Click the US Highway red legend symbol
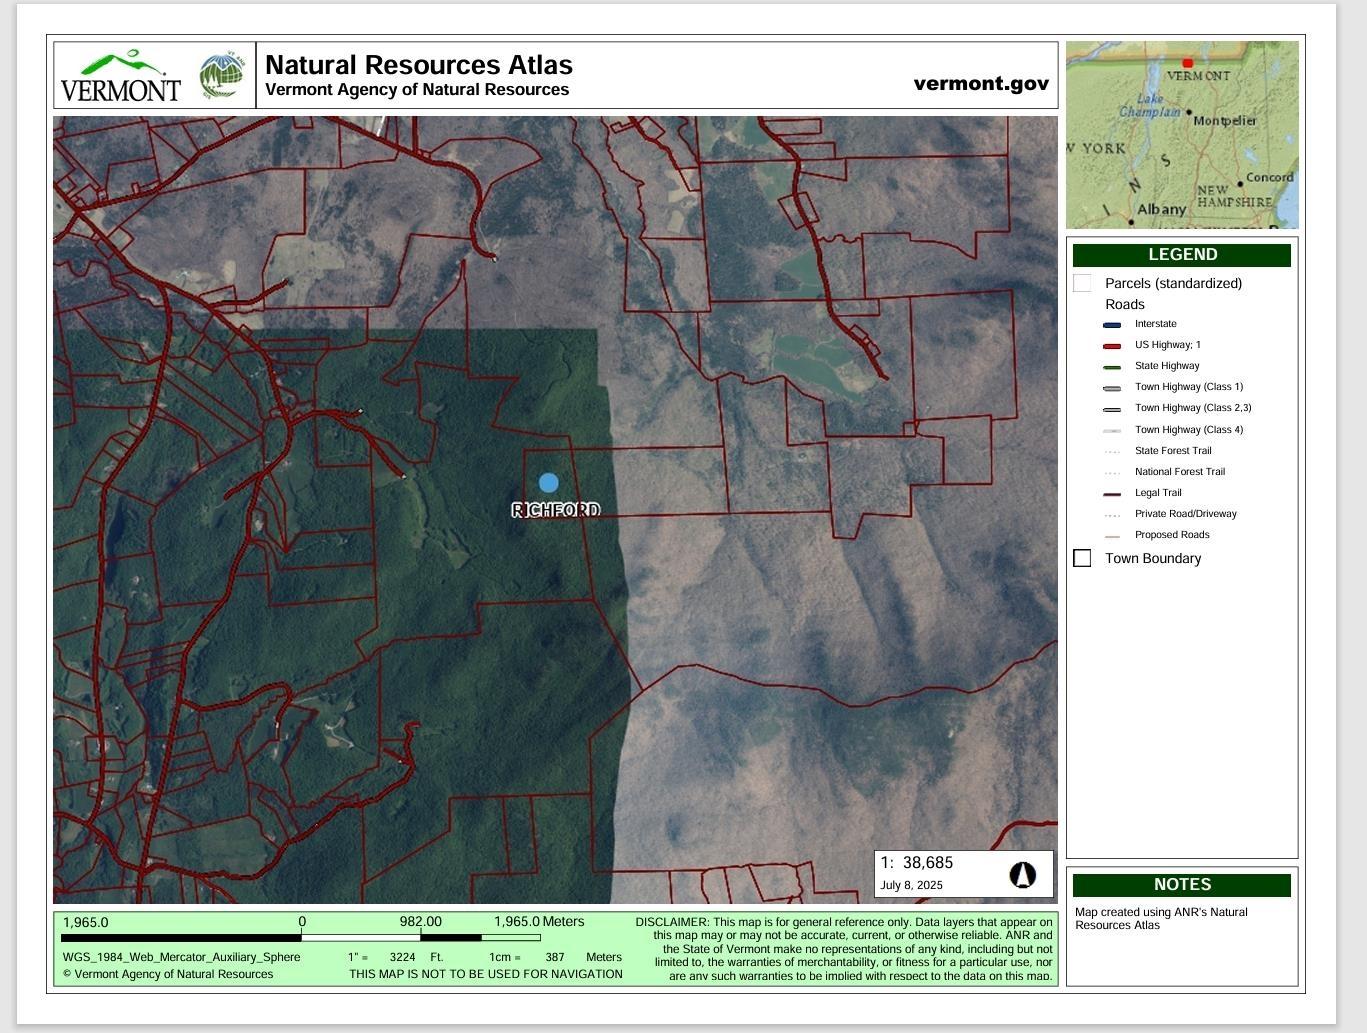This screenshot has width=1367, height=1033. [1112, 345]
